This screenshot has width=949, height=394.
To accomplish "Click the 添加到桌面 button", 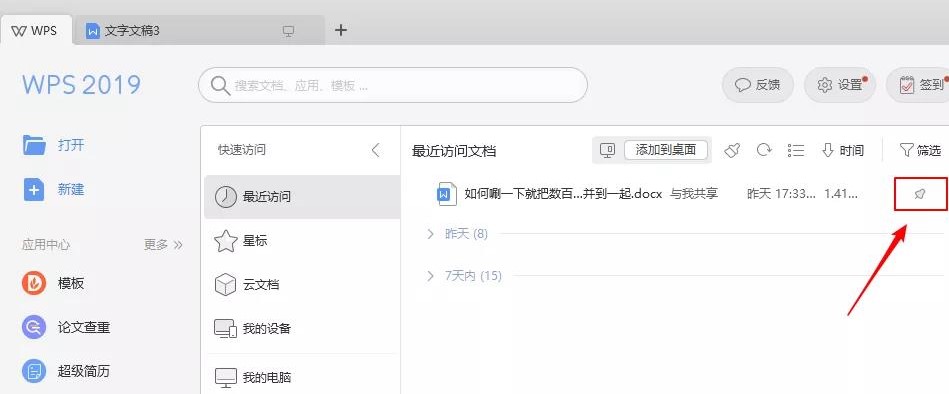I will click(x=666, y=150).
